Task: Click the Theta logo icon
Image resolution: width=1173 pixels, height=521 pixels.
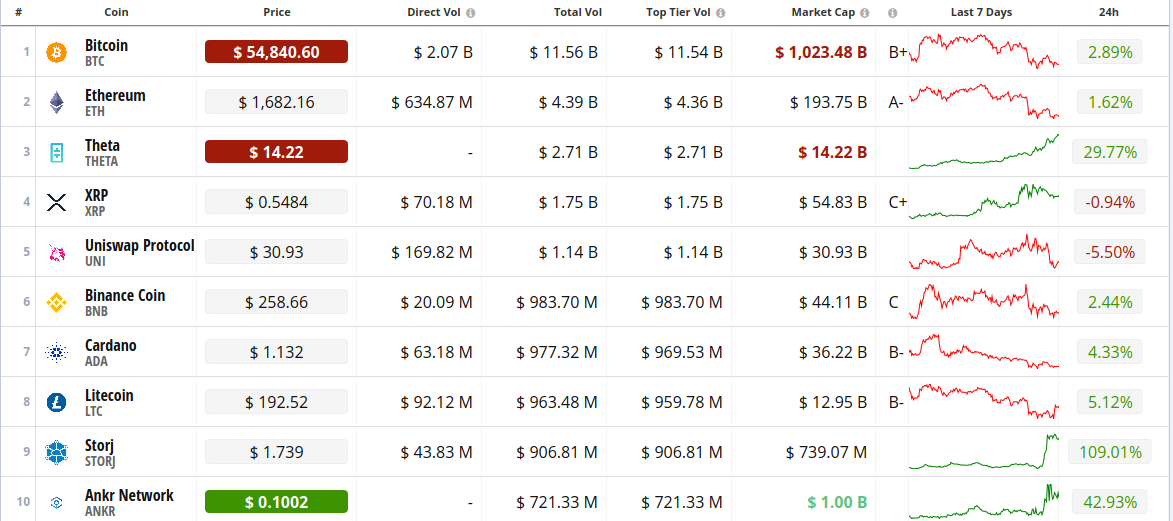Action: [x=57, y=152]
